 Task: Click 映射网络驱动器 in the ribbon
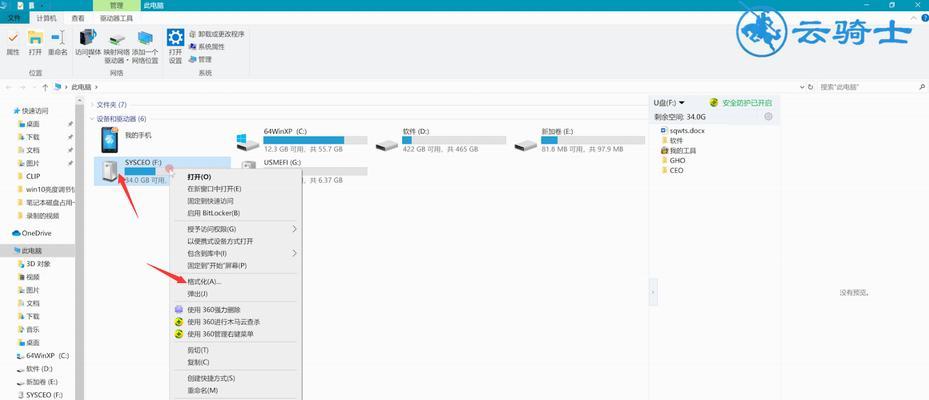click(117, 47)
